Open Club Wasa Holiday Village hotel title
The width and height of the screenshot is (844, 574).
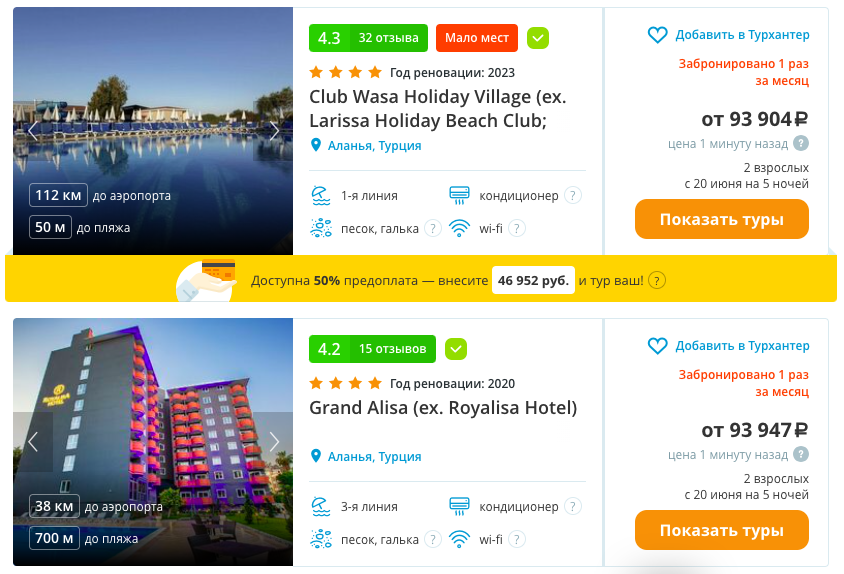tap(438, 109)
